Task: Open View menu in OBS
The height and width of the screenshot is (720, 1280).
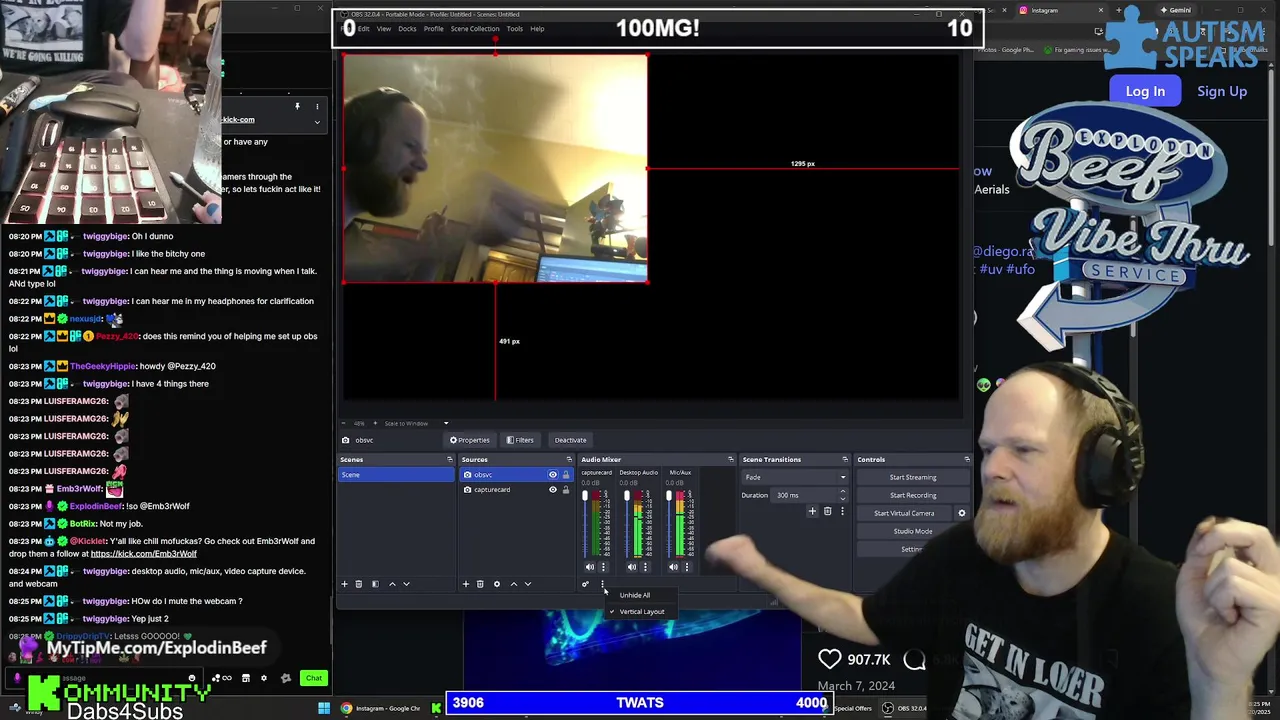Action: pyautogui.click(x=384, y=29)
